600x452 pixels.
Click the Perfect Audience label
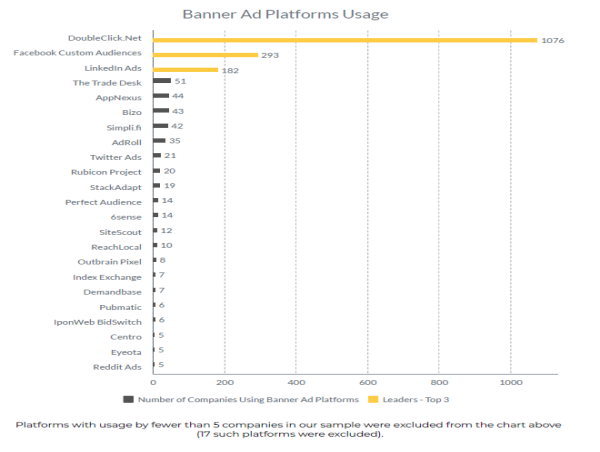(103, 202)
